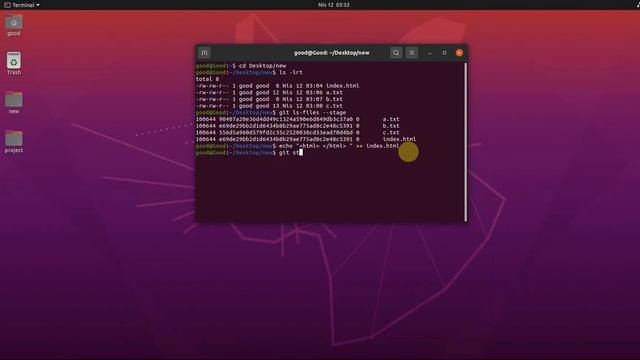The image size is (640, 360).
Task: Click the 'cd Desktop/new' command text
Action: [x=262, y=66]
